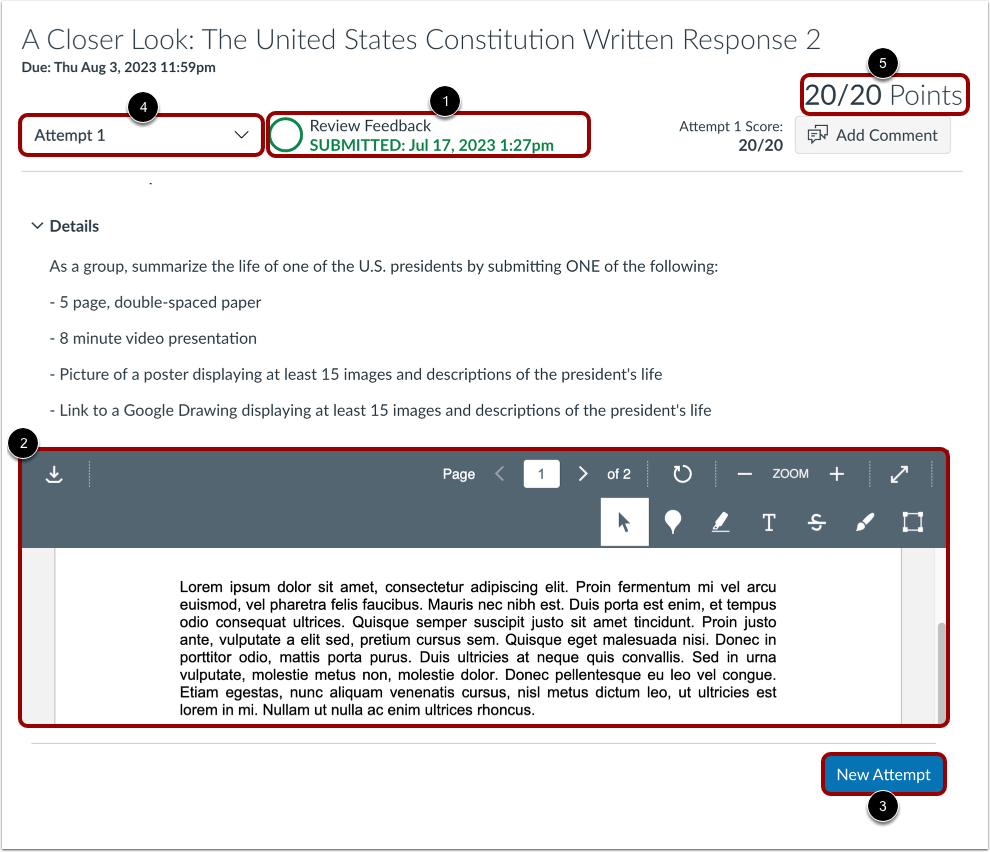Click the document viewer vertical scrollbar
Screen dimensions: 990x852
pyautogui.click(x=941, y=672)
